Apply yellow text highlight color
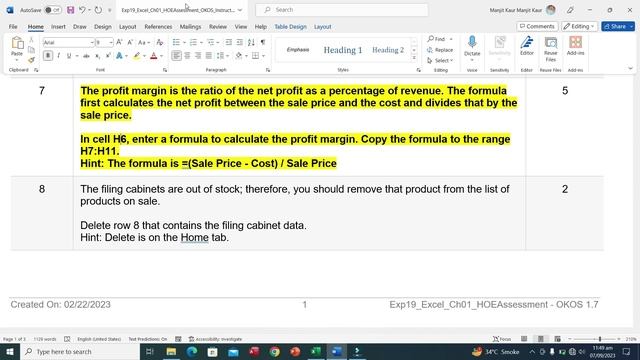This screenshot has height=360, width=640. [136, 56]
